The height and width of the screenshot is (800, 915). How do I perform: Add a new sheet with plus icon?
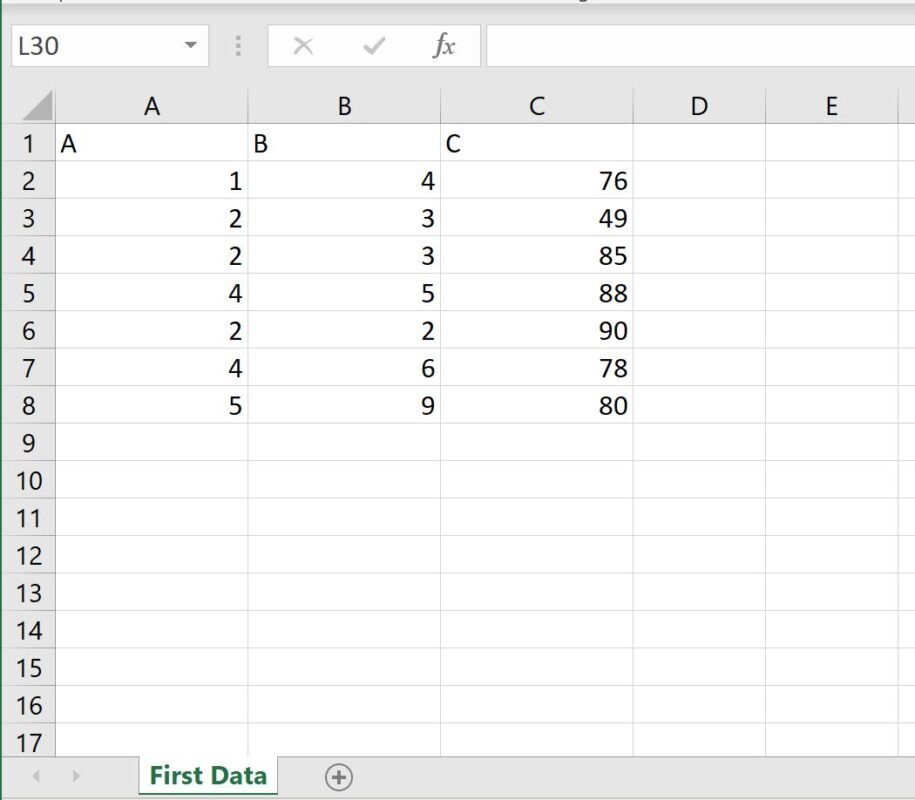pyautogui.click(x=338, y=777)
